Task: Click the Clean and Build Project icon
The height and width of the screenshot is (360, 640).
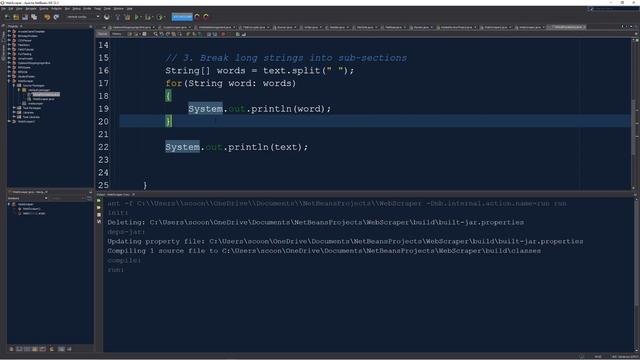Action: [127, 17]
